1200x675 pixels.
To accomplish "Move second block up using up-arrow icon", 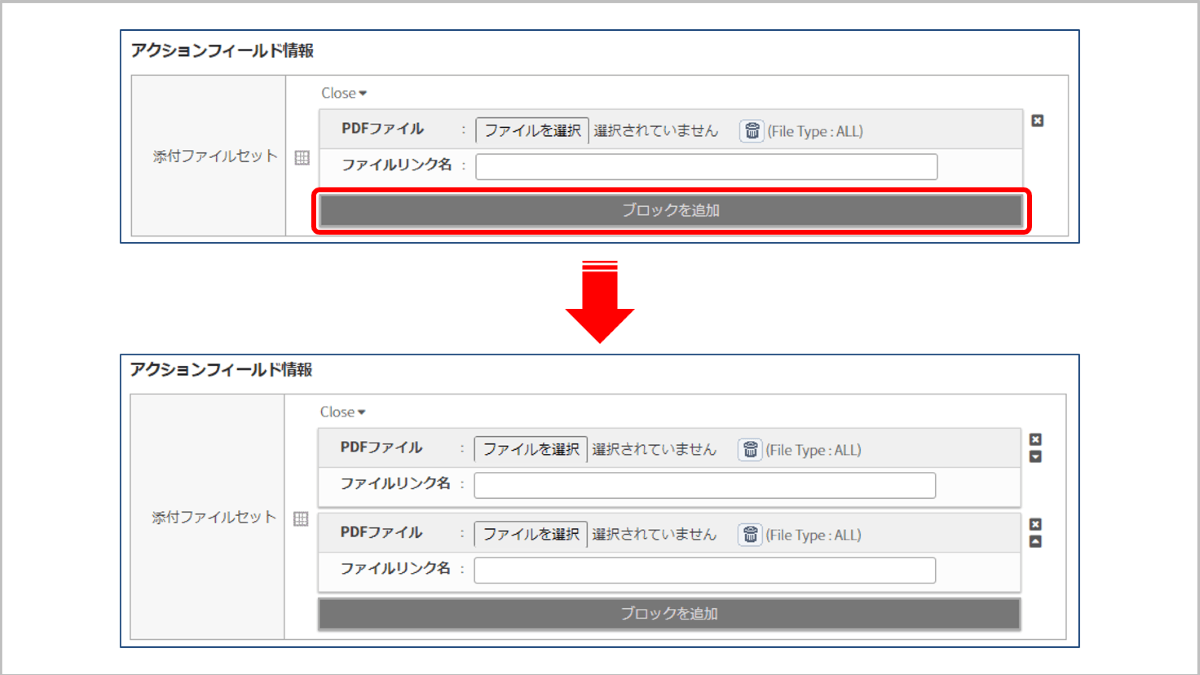I will tap(1036, 541).
